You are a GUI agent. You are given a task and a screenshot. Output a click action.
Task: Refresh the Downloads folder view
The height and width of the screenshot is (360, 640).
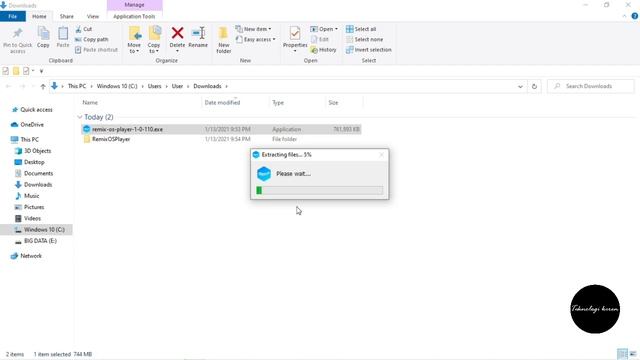(534, 87)
